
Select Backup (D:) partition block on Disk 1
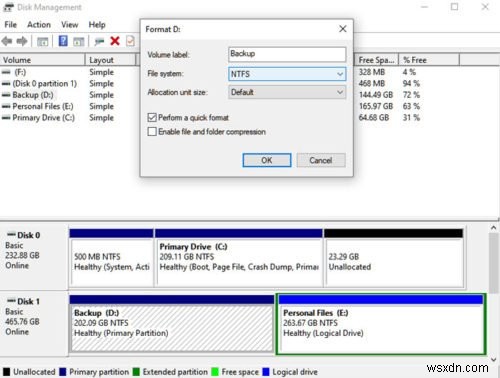coord(171,323)
